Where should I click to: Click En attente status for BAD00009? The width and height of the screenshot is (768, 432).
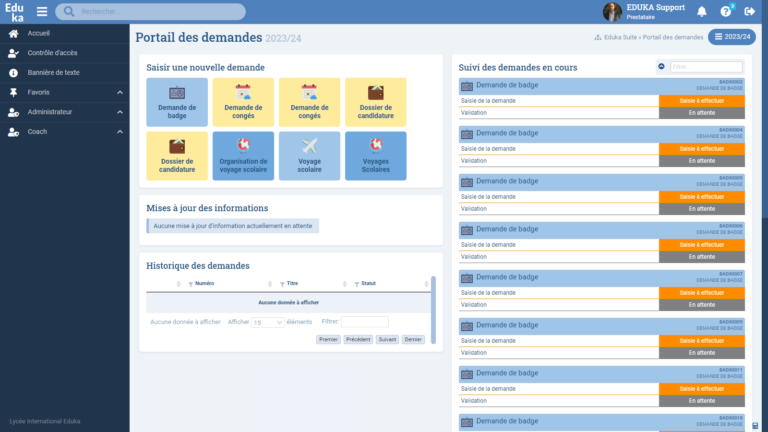[x=701, y=353]
